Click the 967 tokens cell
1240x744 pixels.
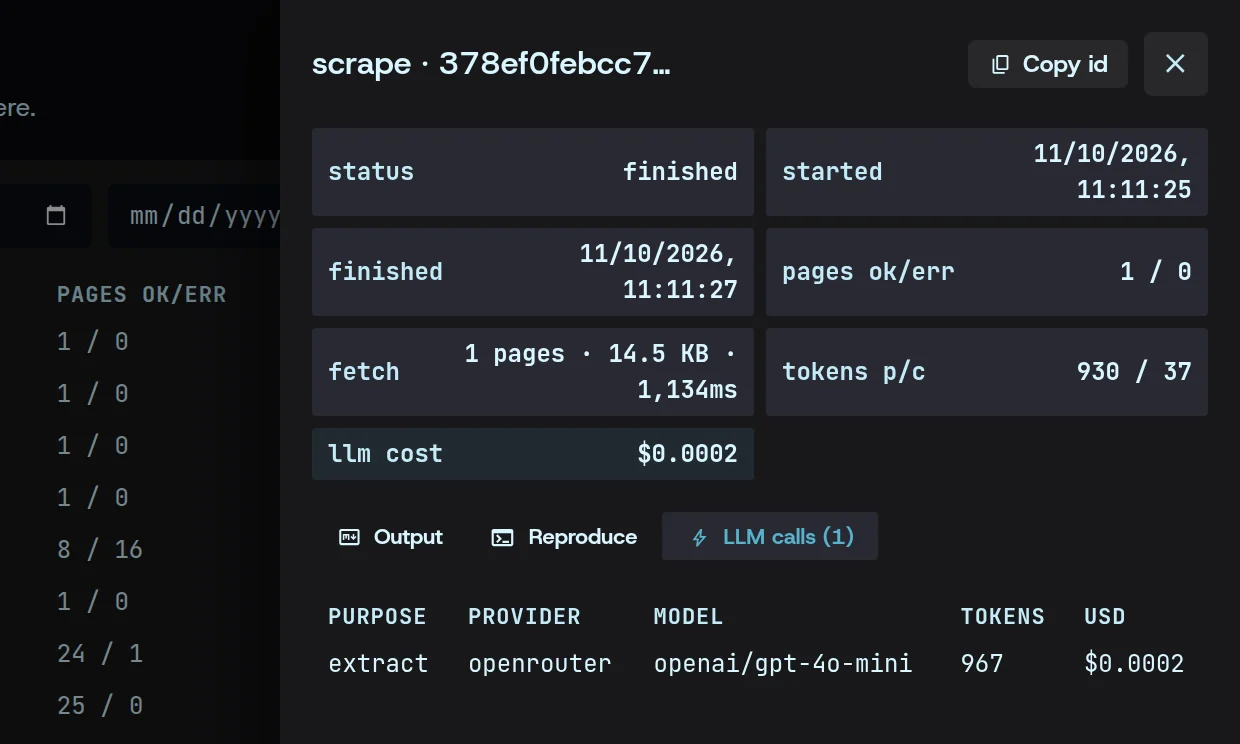[x=981, y=663]
